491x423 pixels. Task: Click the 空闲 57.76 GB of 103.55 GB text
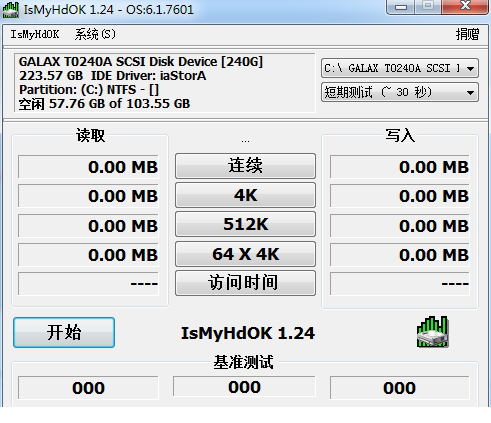(104, 104)
